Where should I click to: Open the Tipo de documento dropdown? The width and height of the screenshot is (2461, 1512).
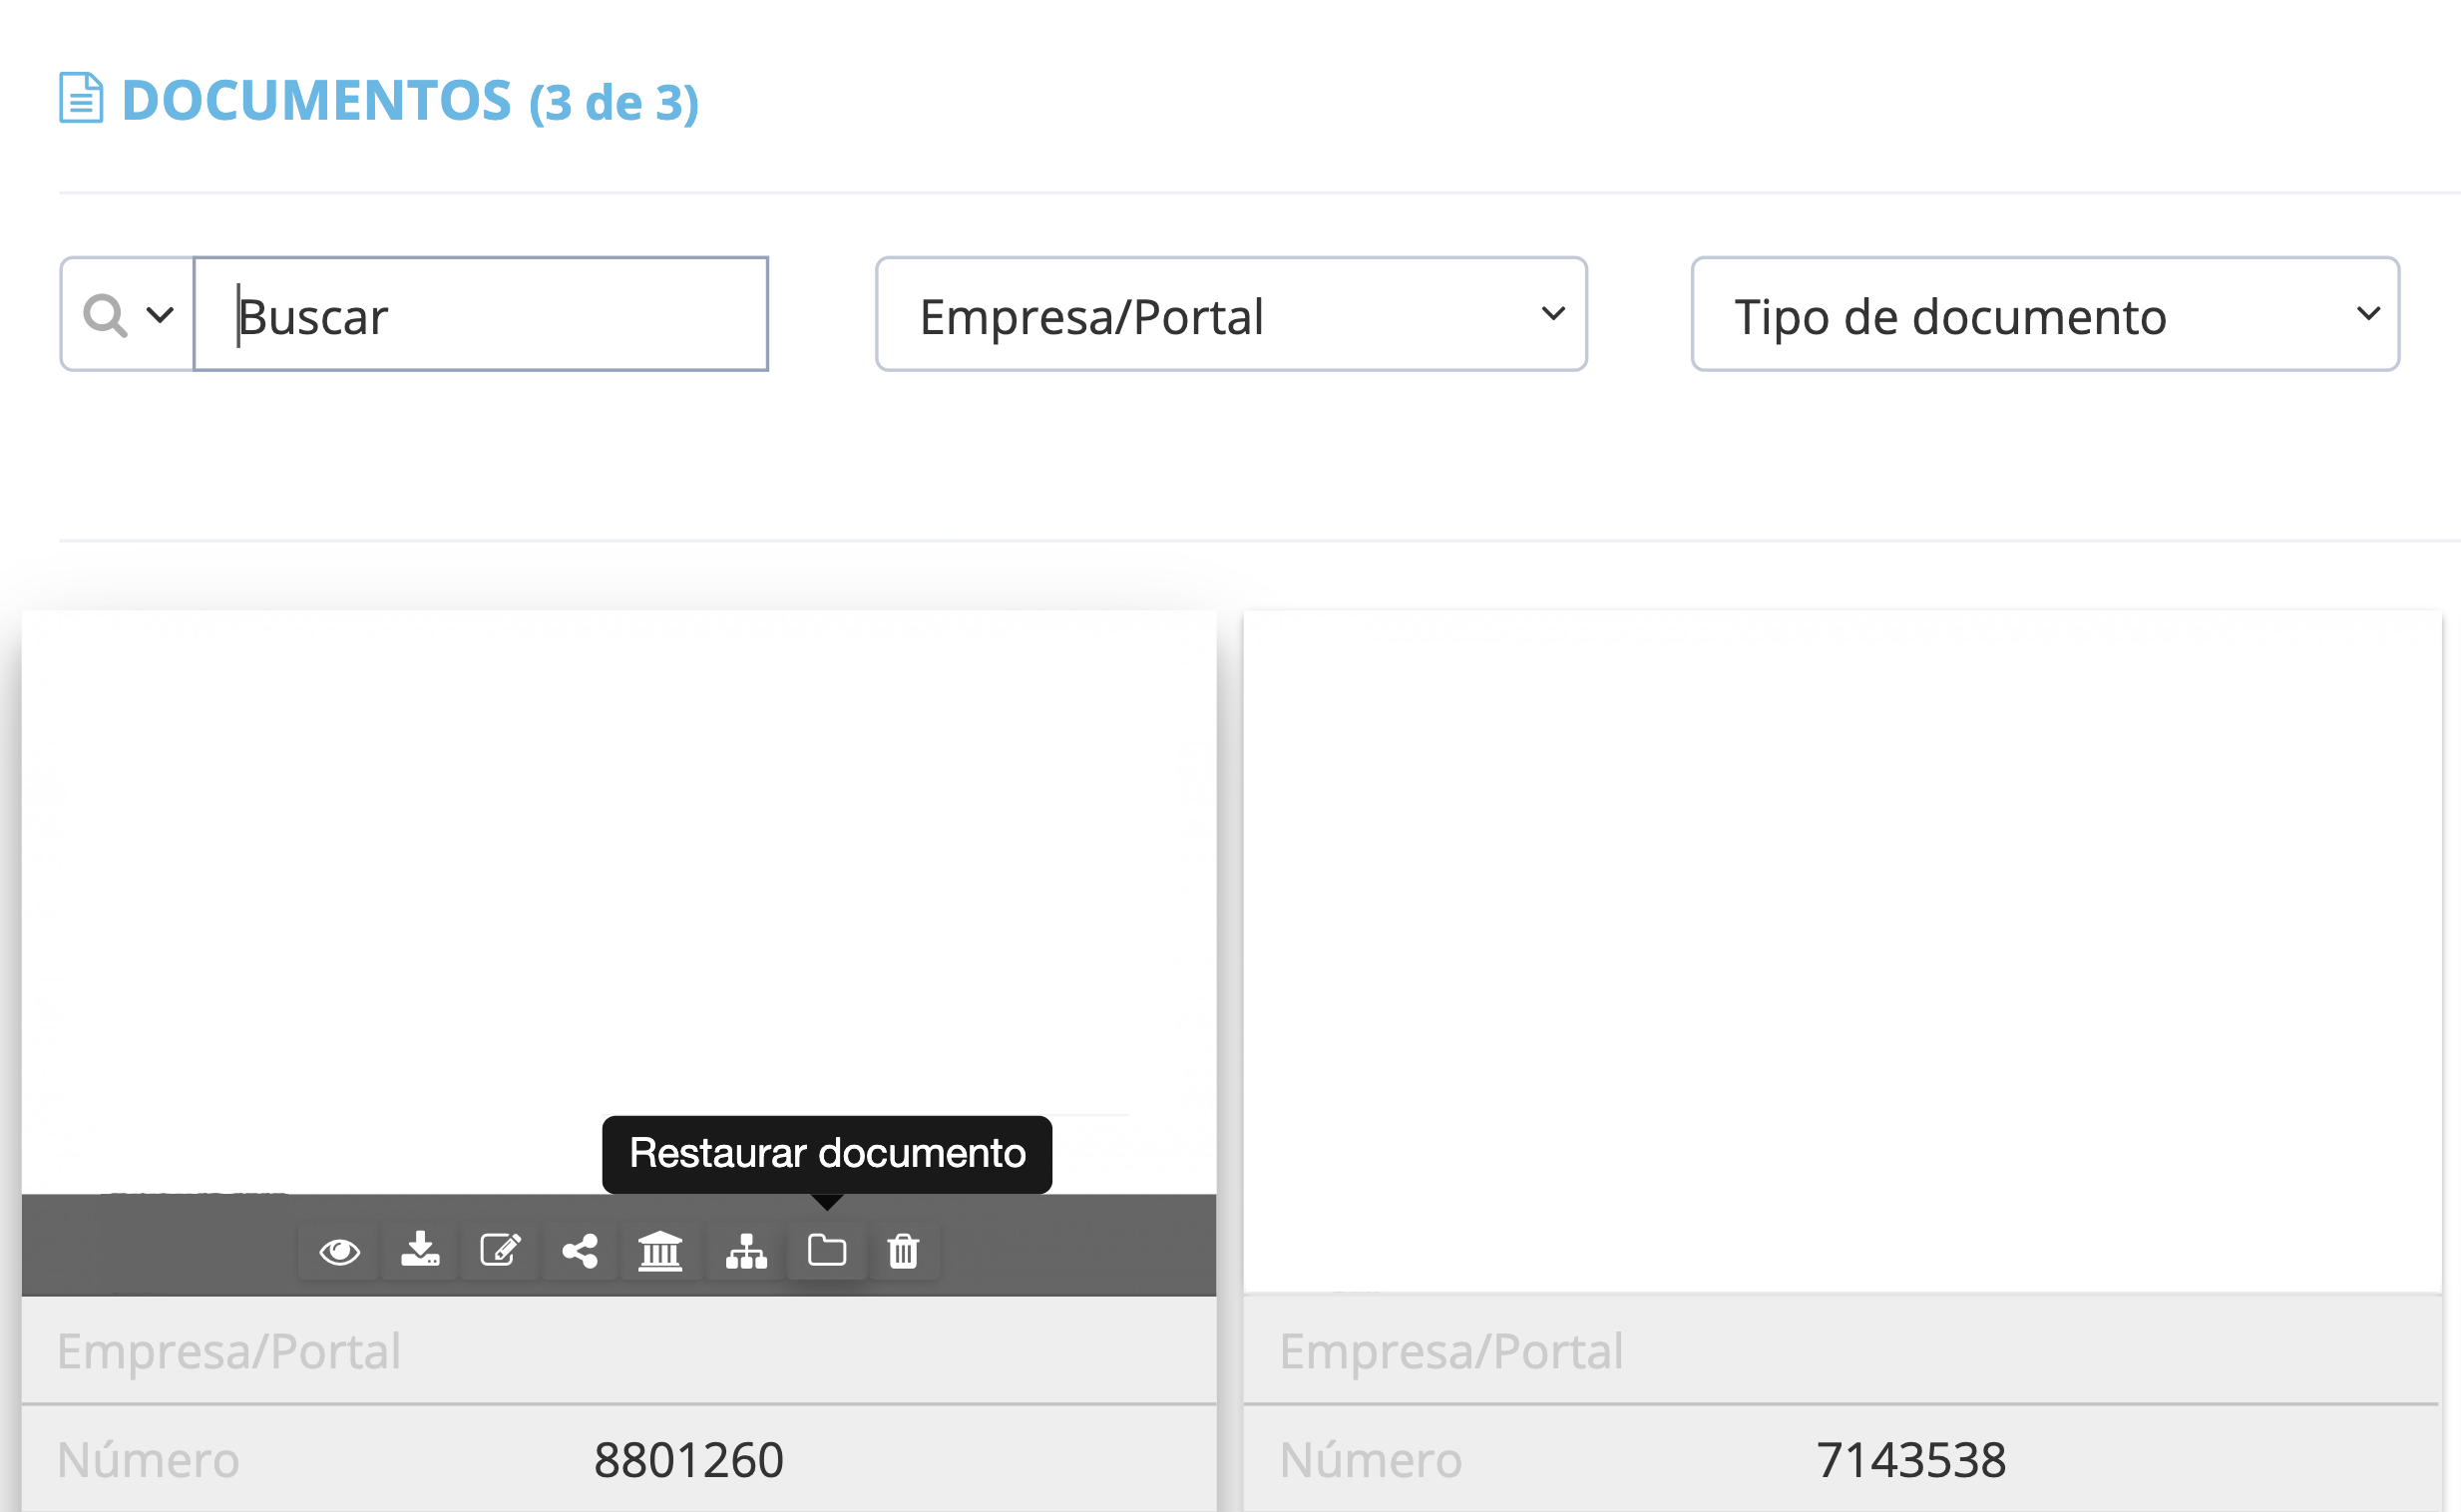point(2045,315)
